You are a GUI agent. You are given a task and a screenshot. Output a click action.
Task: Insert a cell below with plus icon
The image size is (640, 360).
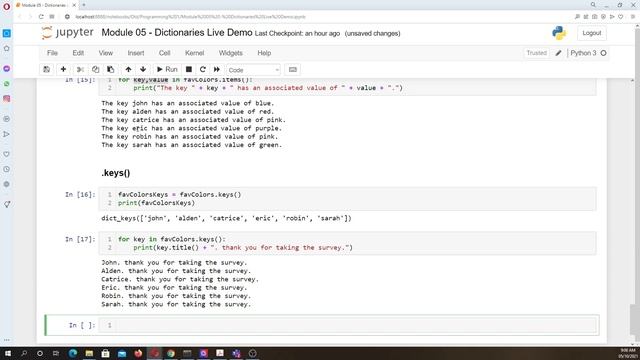tap(63, 69)
